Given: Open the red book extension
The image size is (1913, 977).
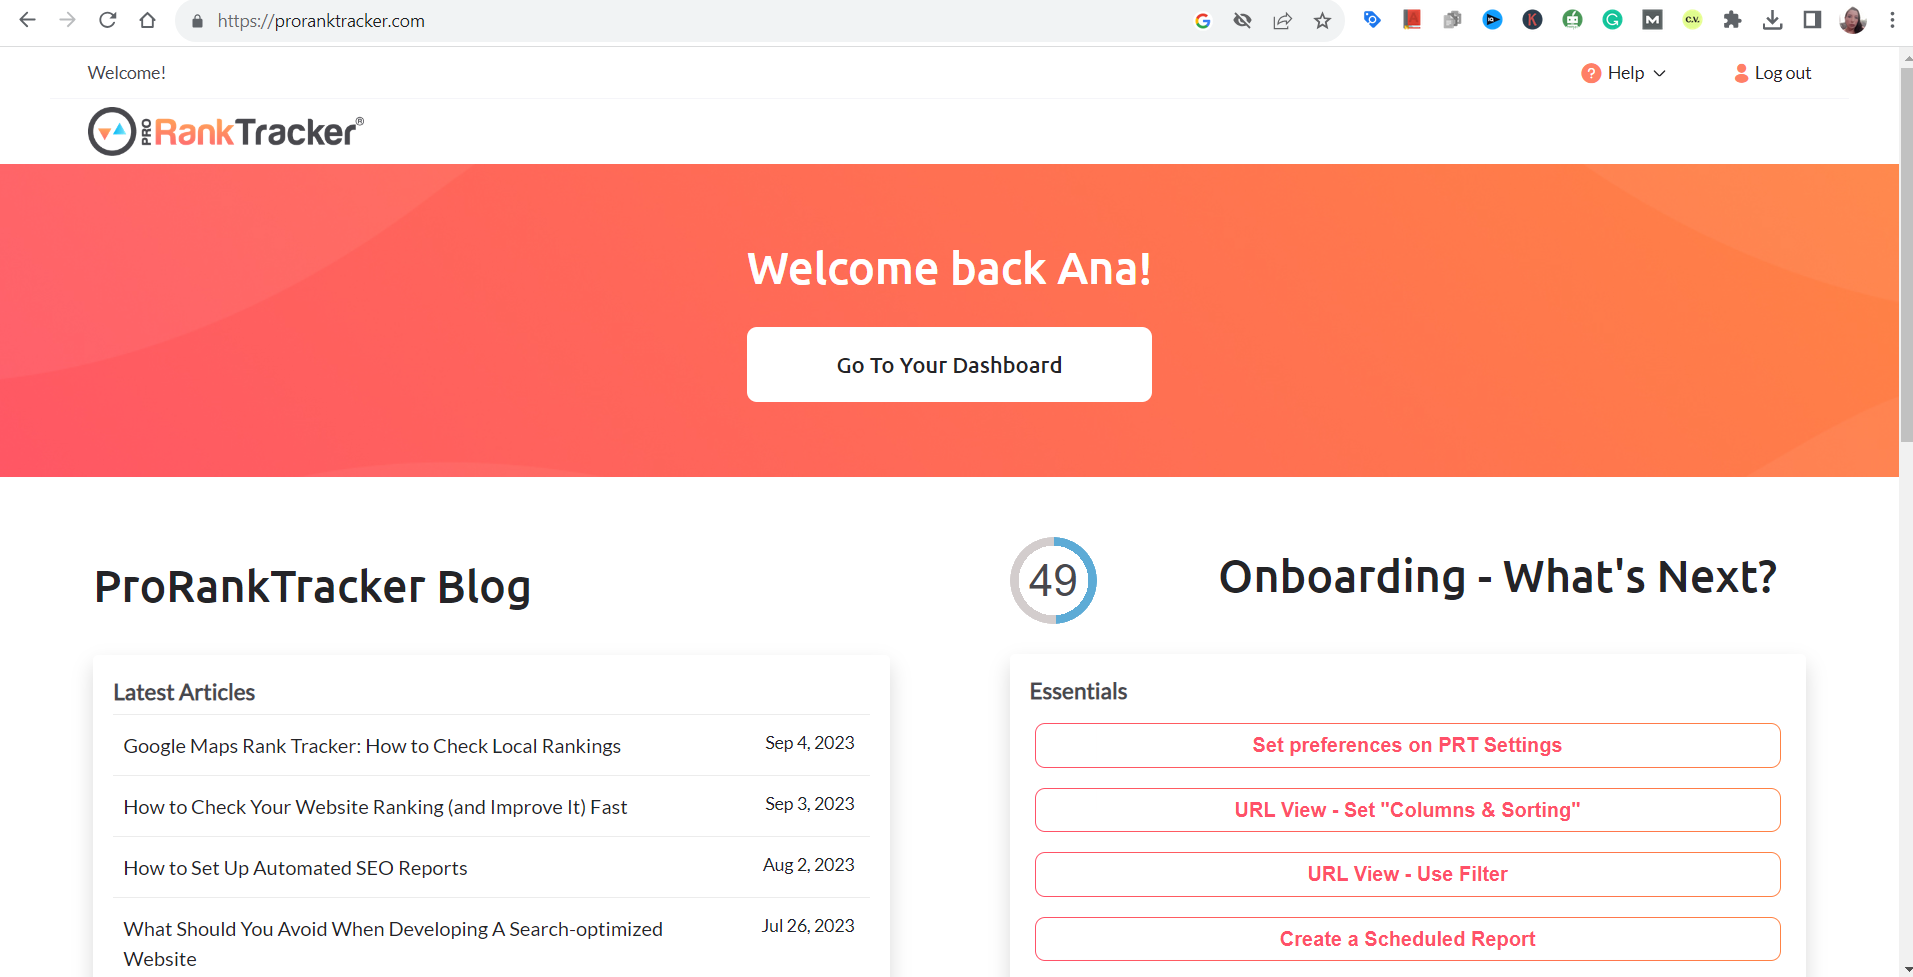Looking at the screenshot, I should tap(1412, 19).
